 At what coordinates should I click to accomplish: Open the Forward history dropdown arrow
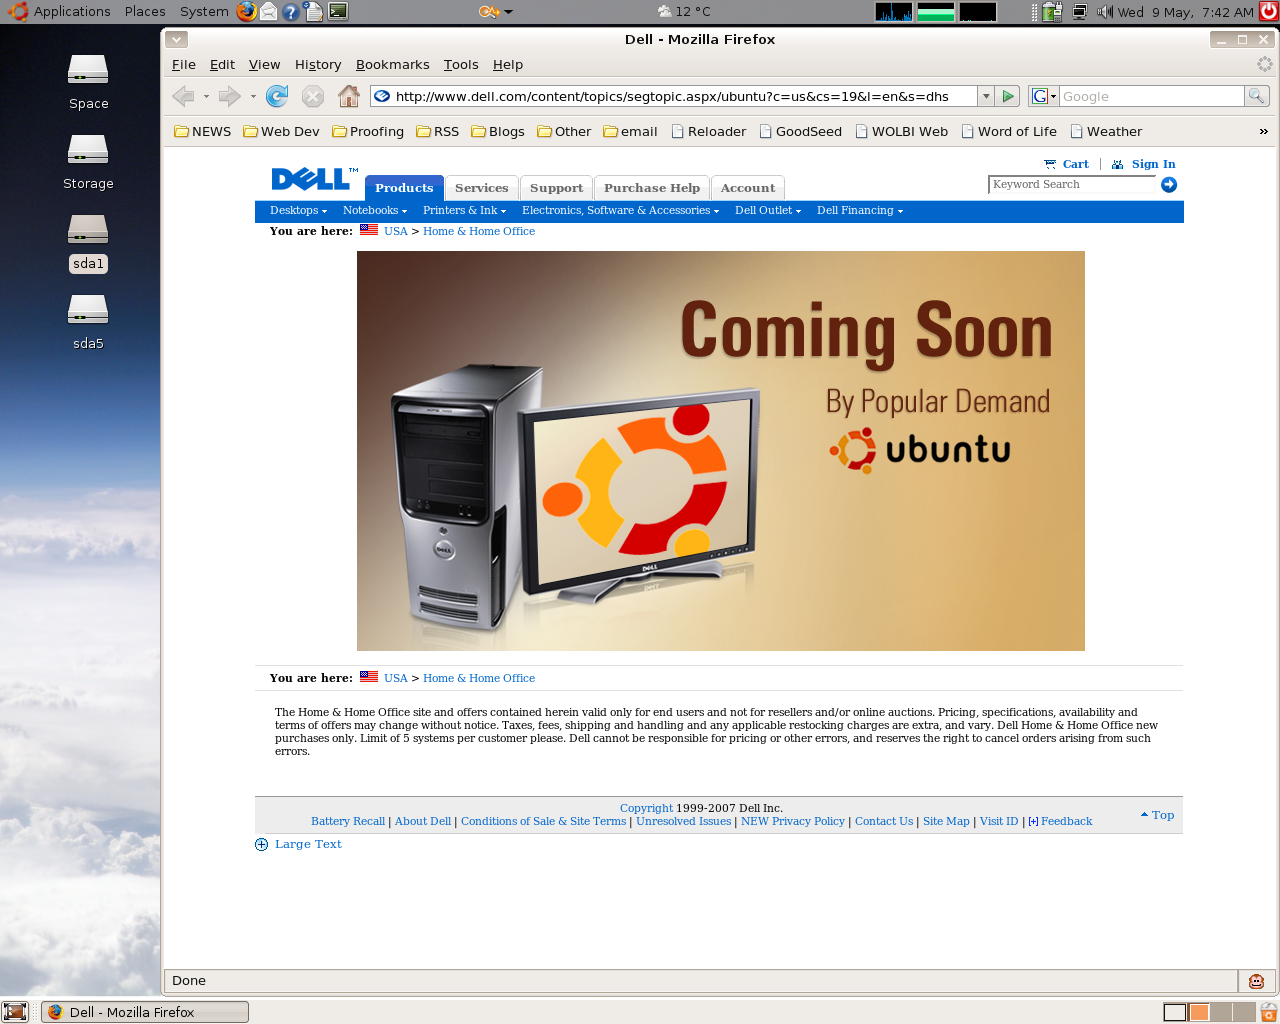click(x=253, y=97)
